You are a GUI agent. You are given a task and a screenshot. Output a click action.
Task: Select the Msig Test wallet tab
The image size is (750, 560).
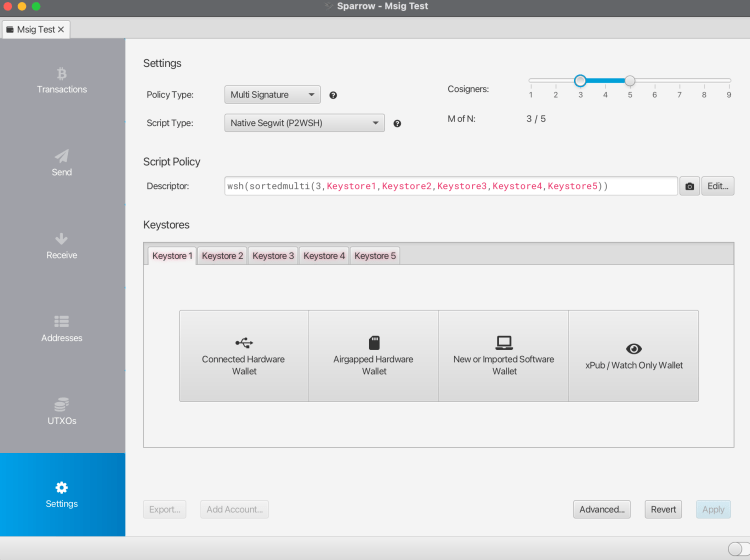pos(35,30)
